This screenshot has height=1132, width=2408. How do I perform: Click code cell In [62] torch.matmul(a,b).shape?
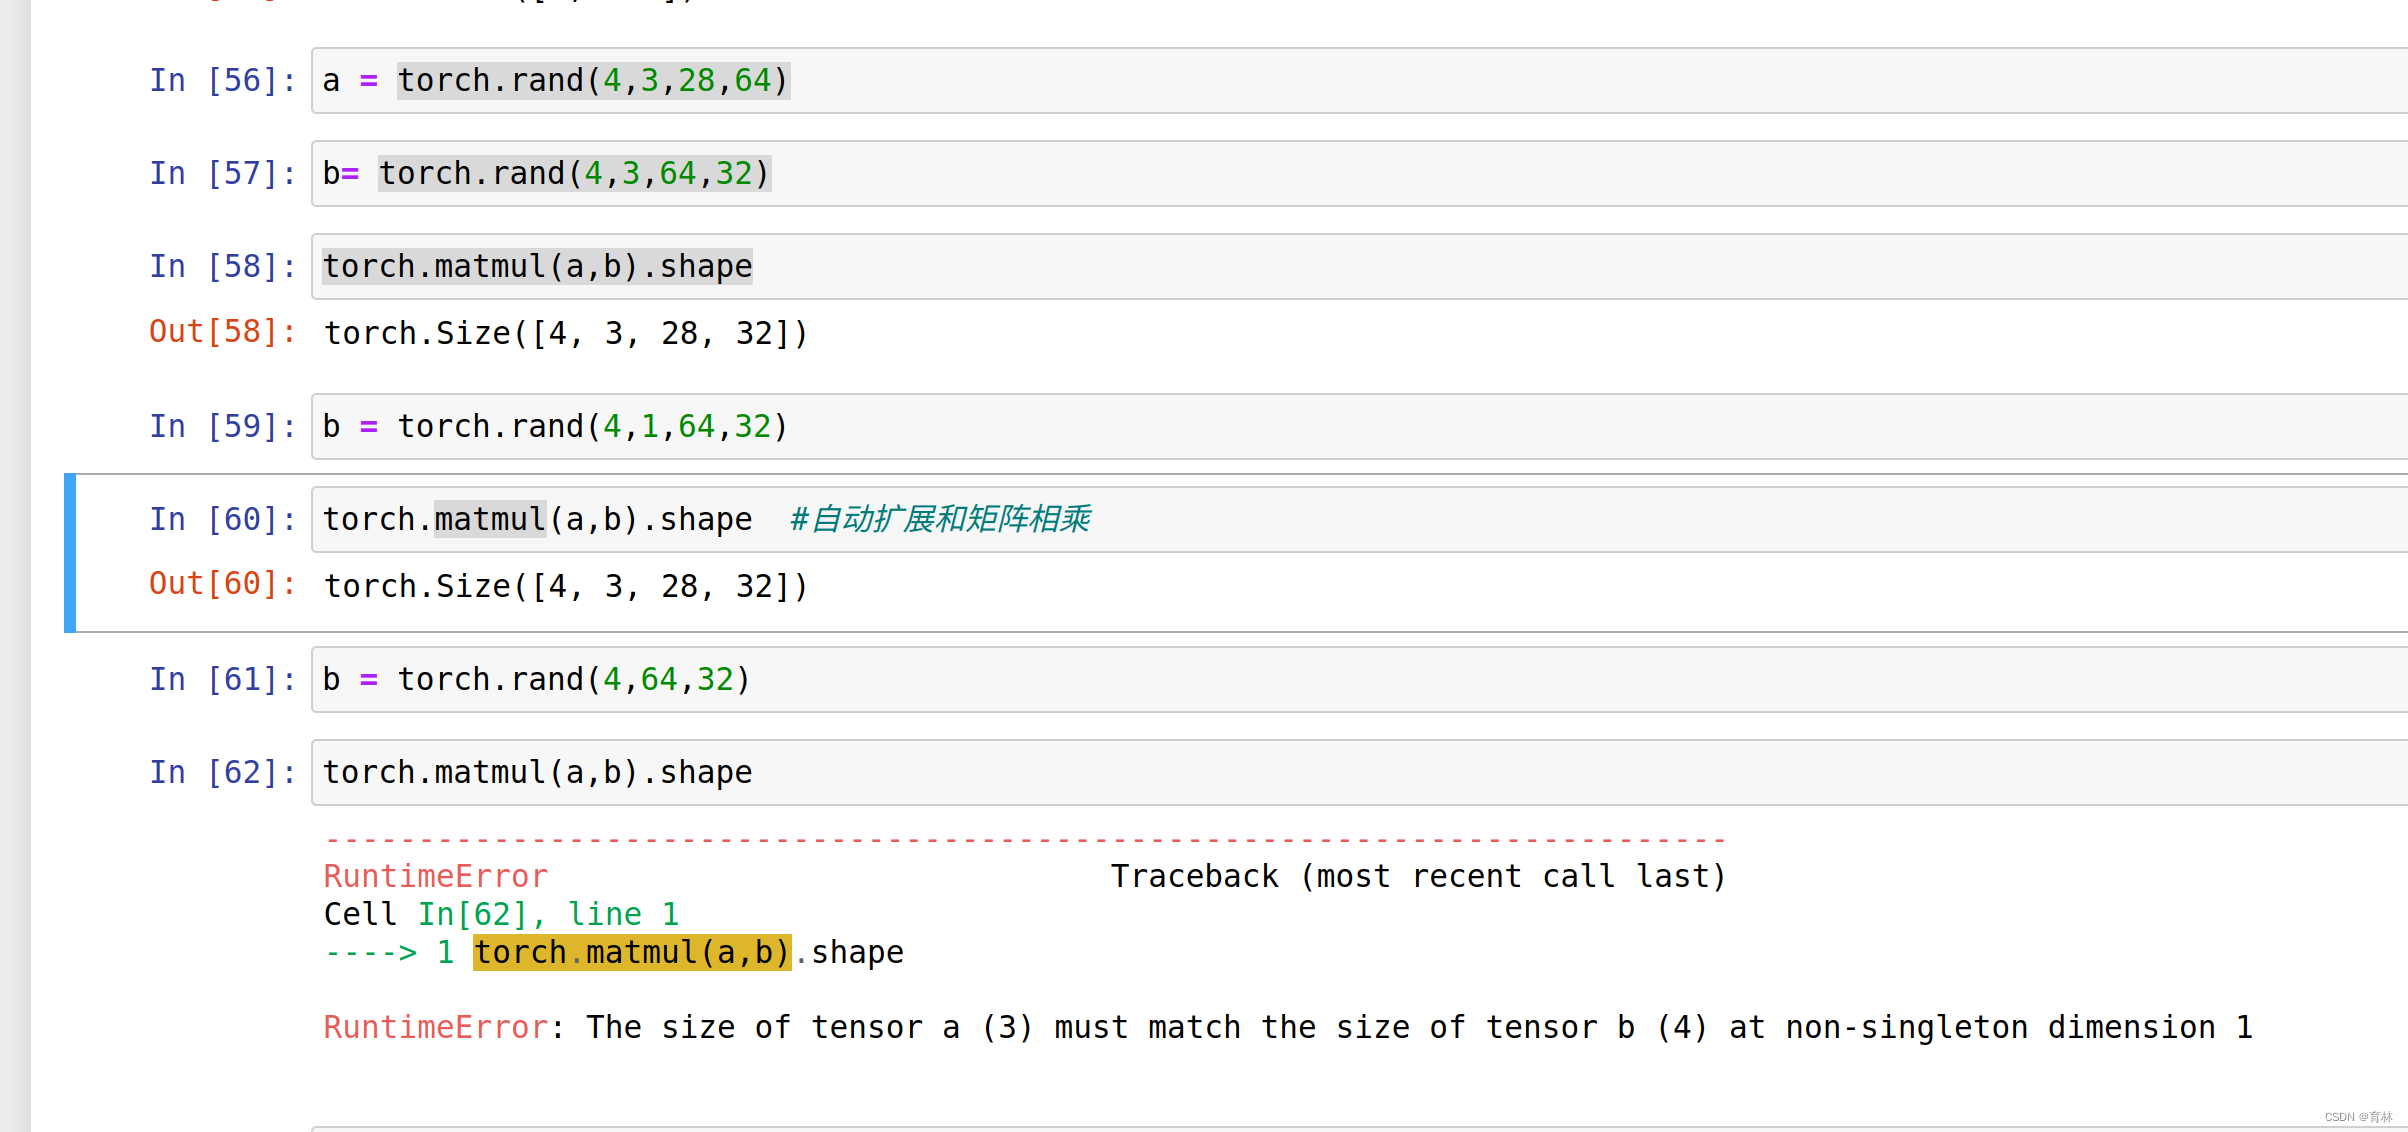pos(1360,772)
